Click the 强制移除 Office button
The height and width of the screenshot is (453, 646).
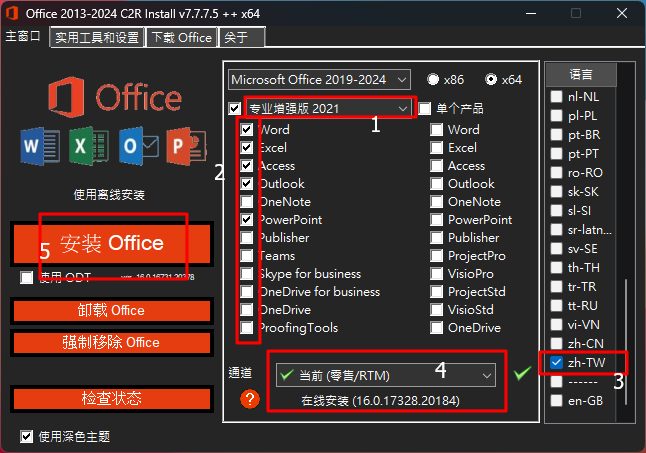click(x=112, y=343)
